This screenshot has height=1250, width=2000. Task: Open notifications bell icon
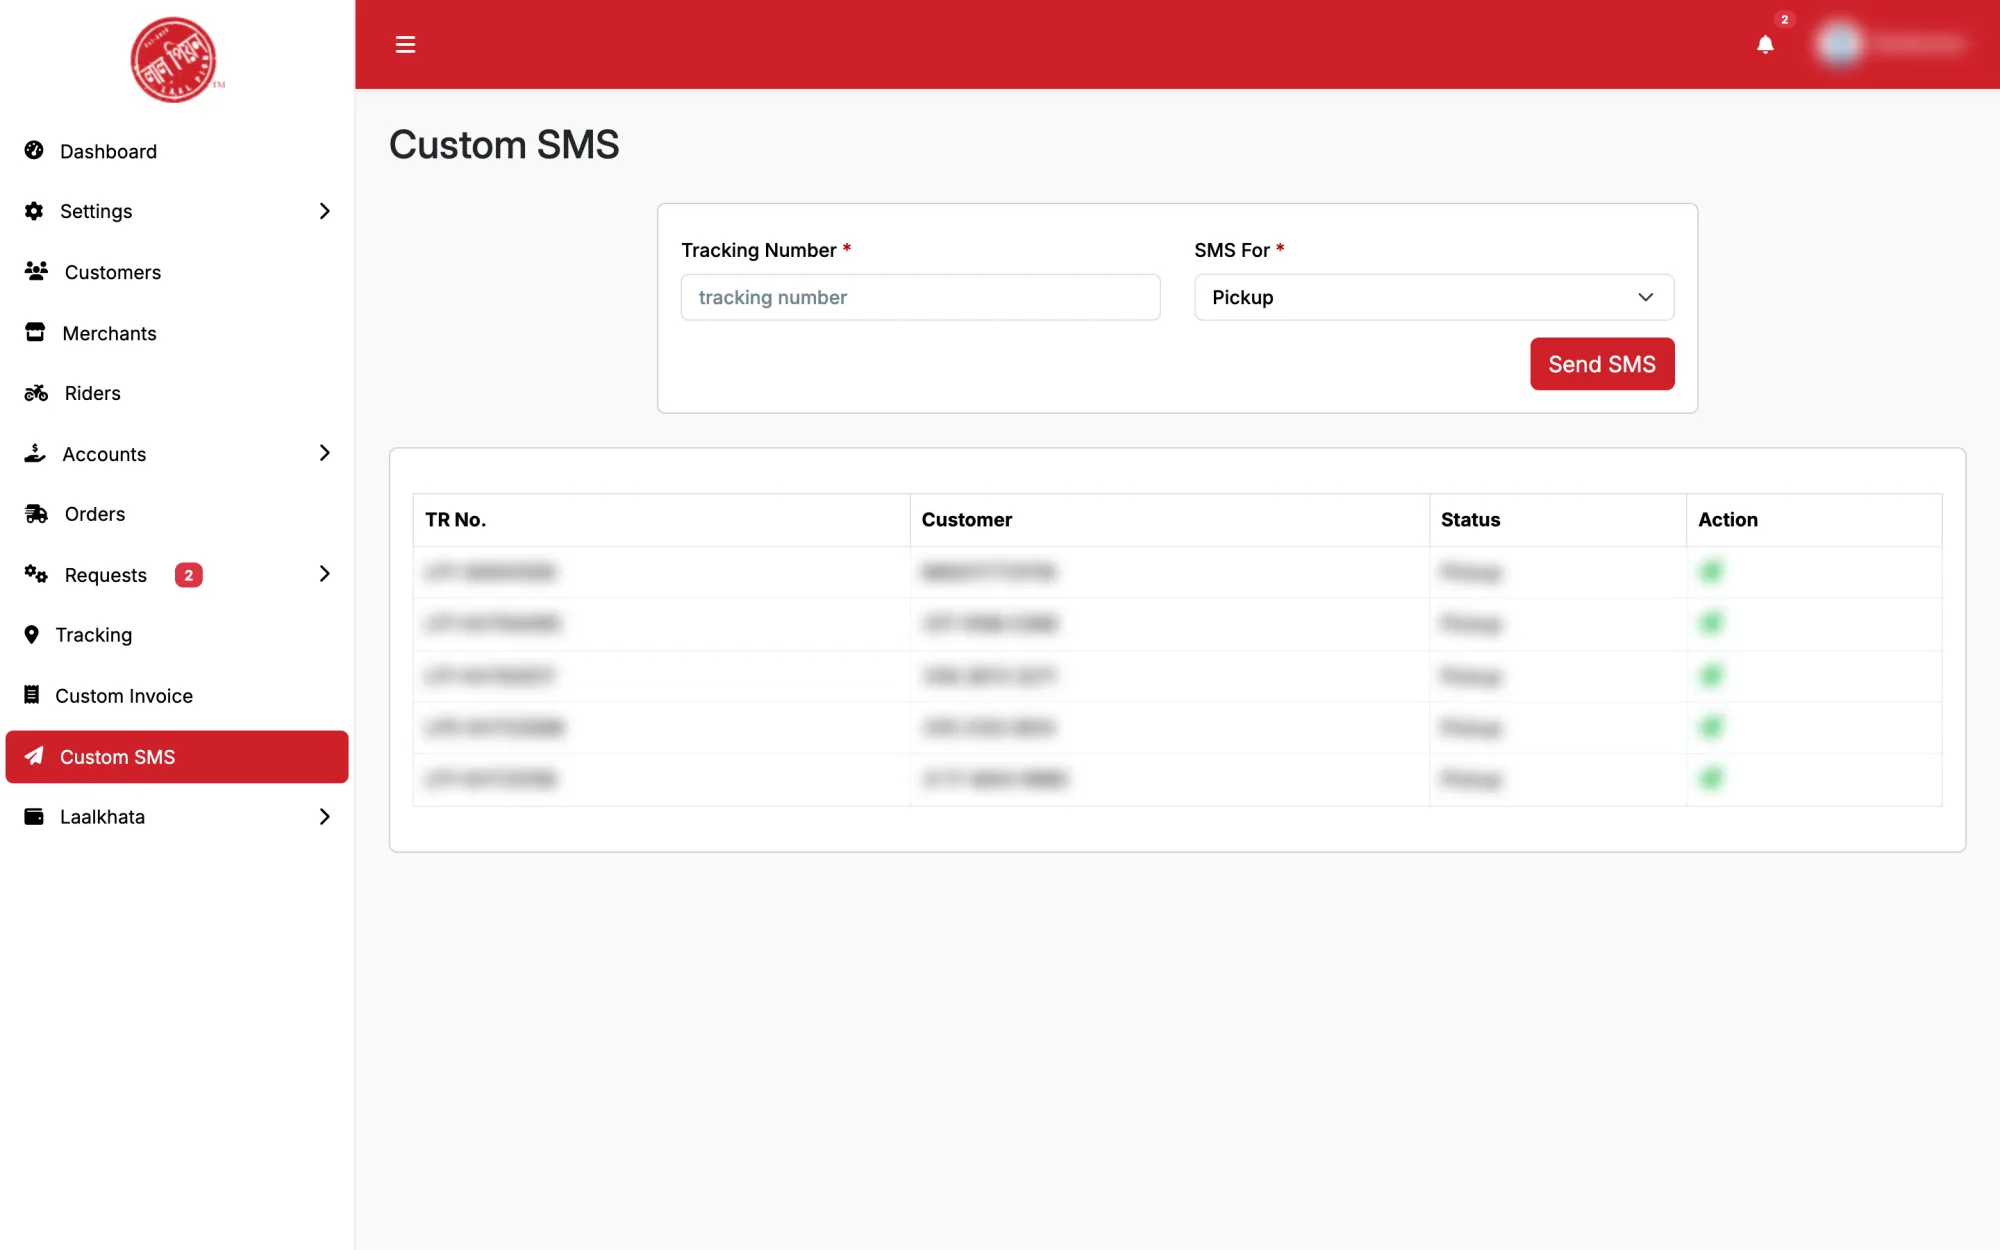tap(1765, 44)
